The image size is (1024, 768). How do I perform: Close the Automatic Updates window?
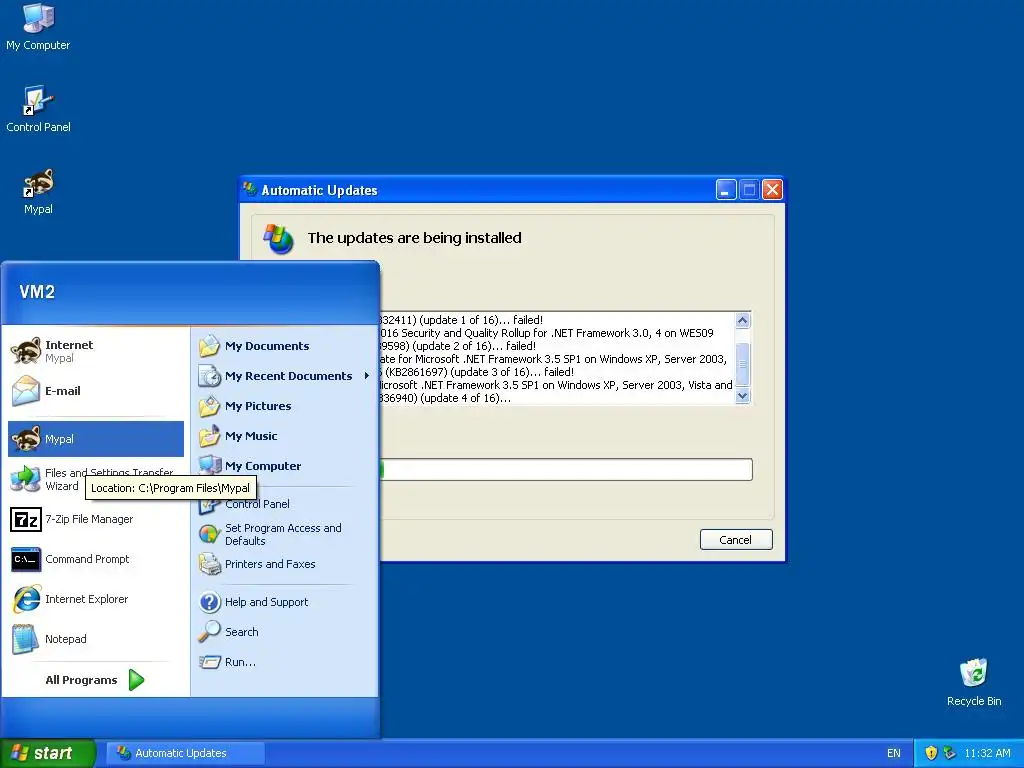coord(773,190)
